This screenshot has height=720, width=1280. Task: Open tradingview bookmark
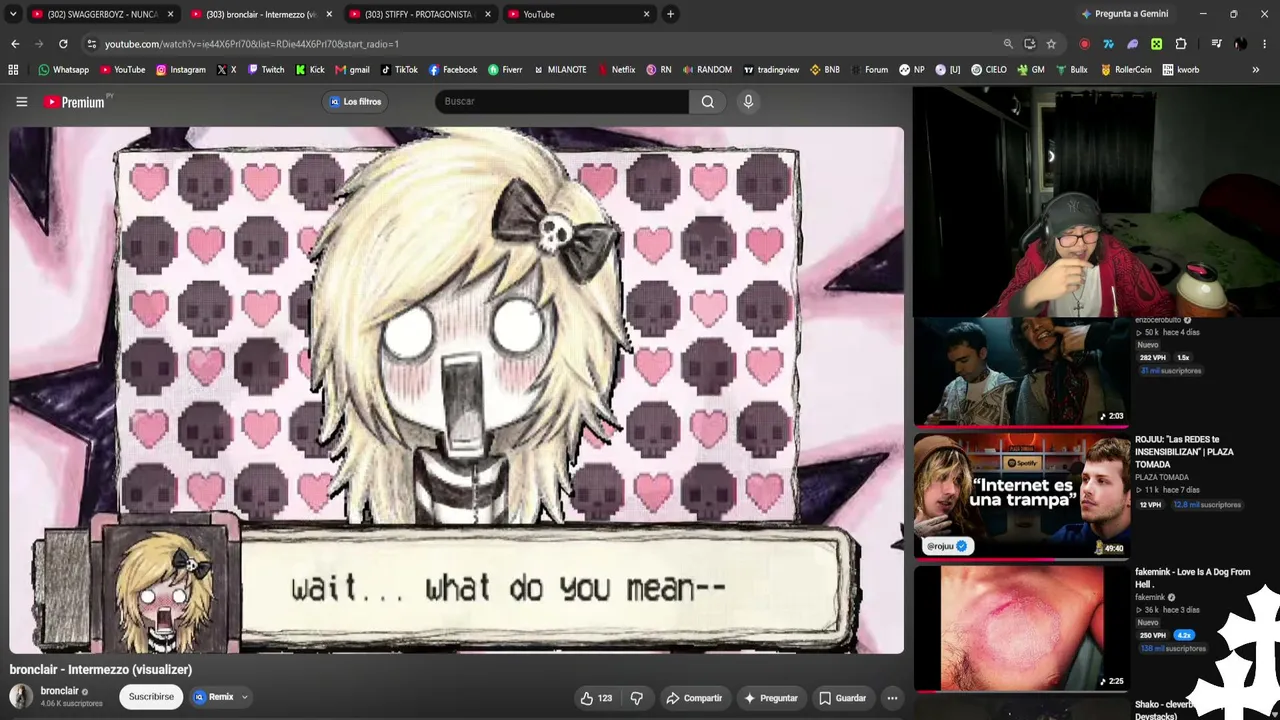click(x=771, y=70)
